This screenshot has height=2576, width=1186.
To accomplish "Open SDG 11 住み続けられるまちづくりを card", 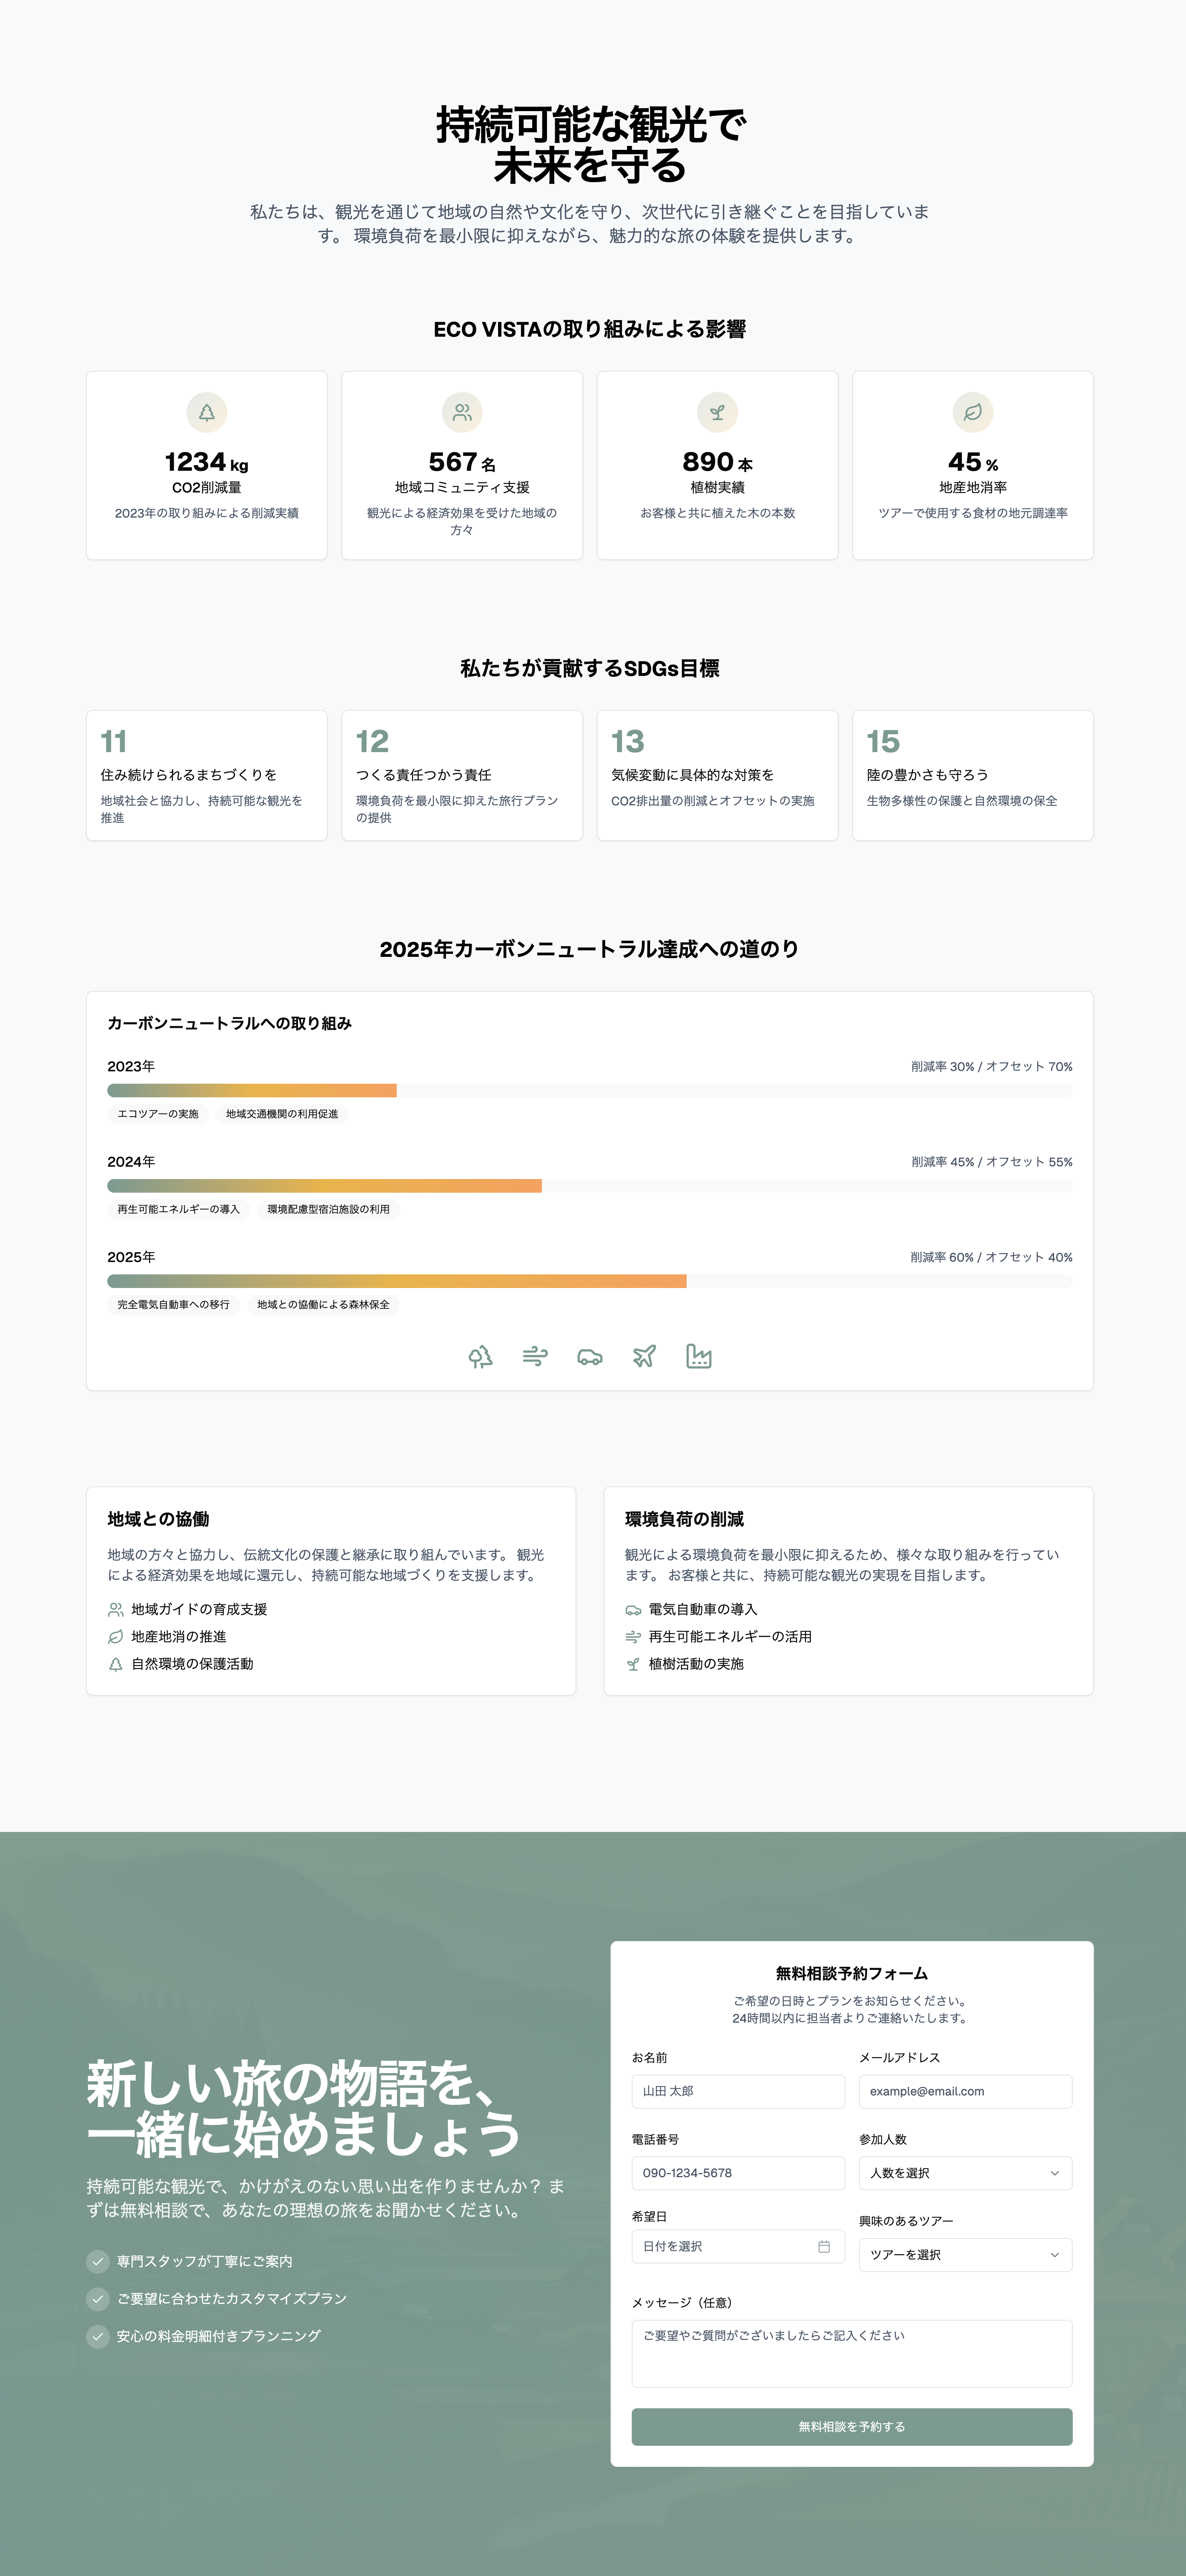I will [x=207, y=775].
